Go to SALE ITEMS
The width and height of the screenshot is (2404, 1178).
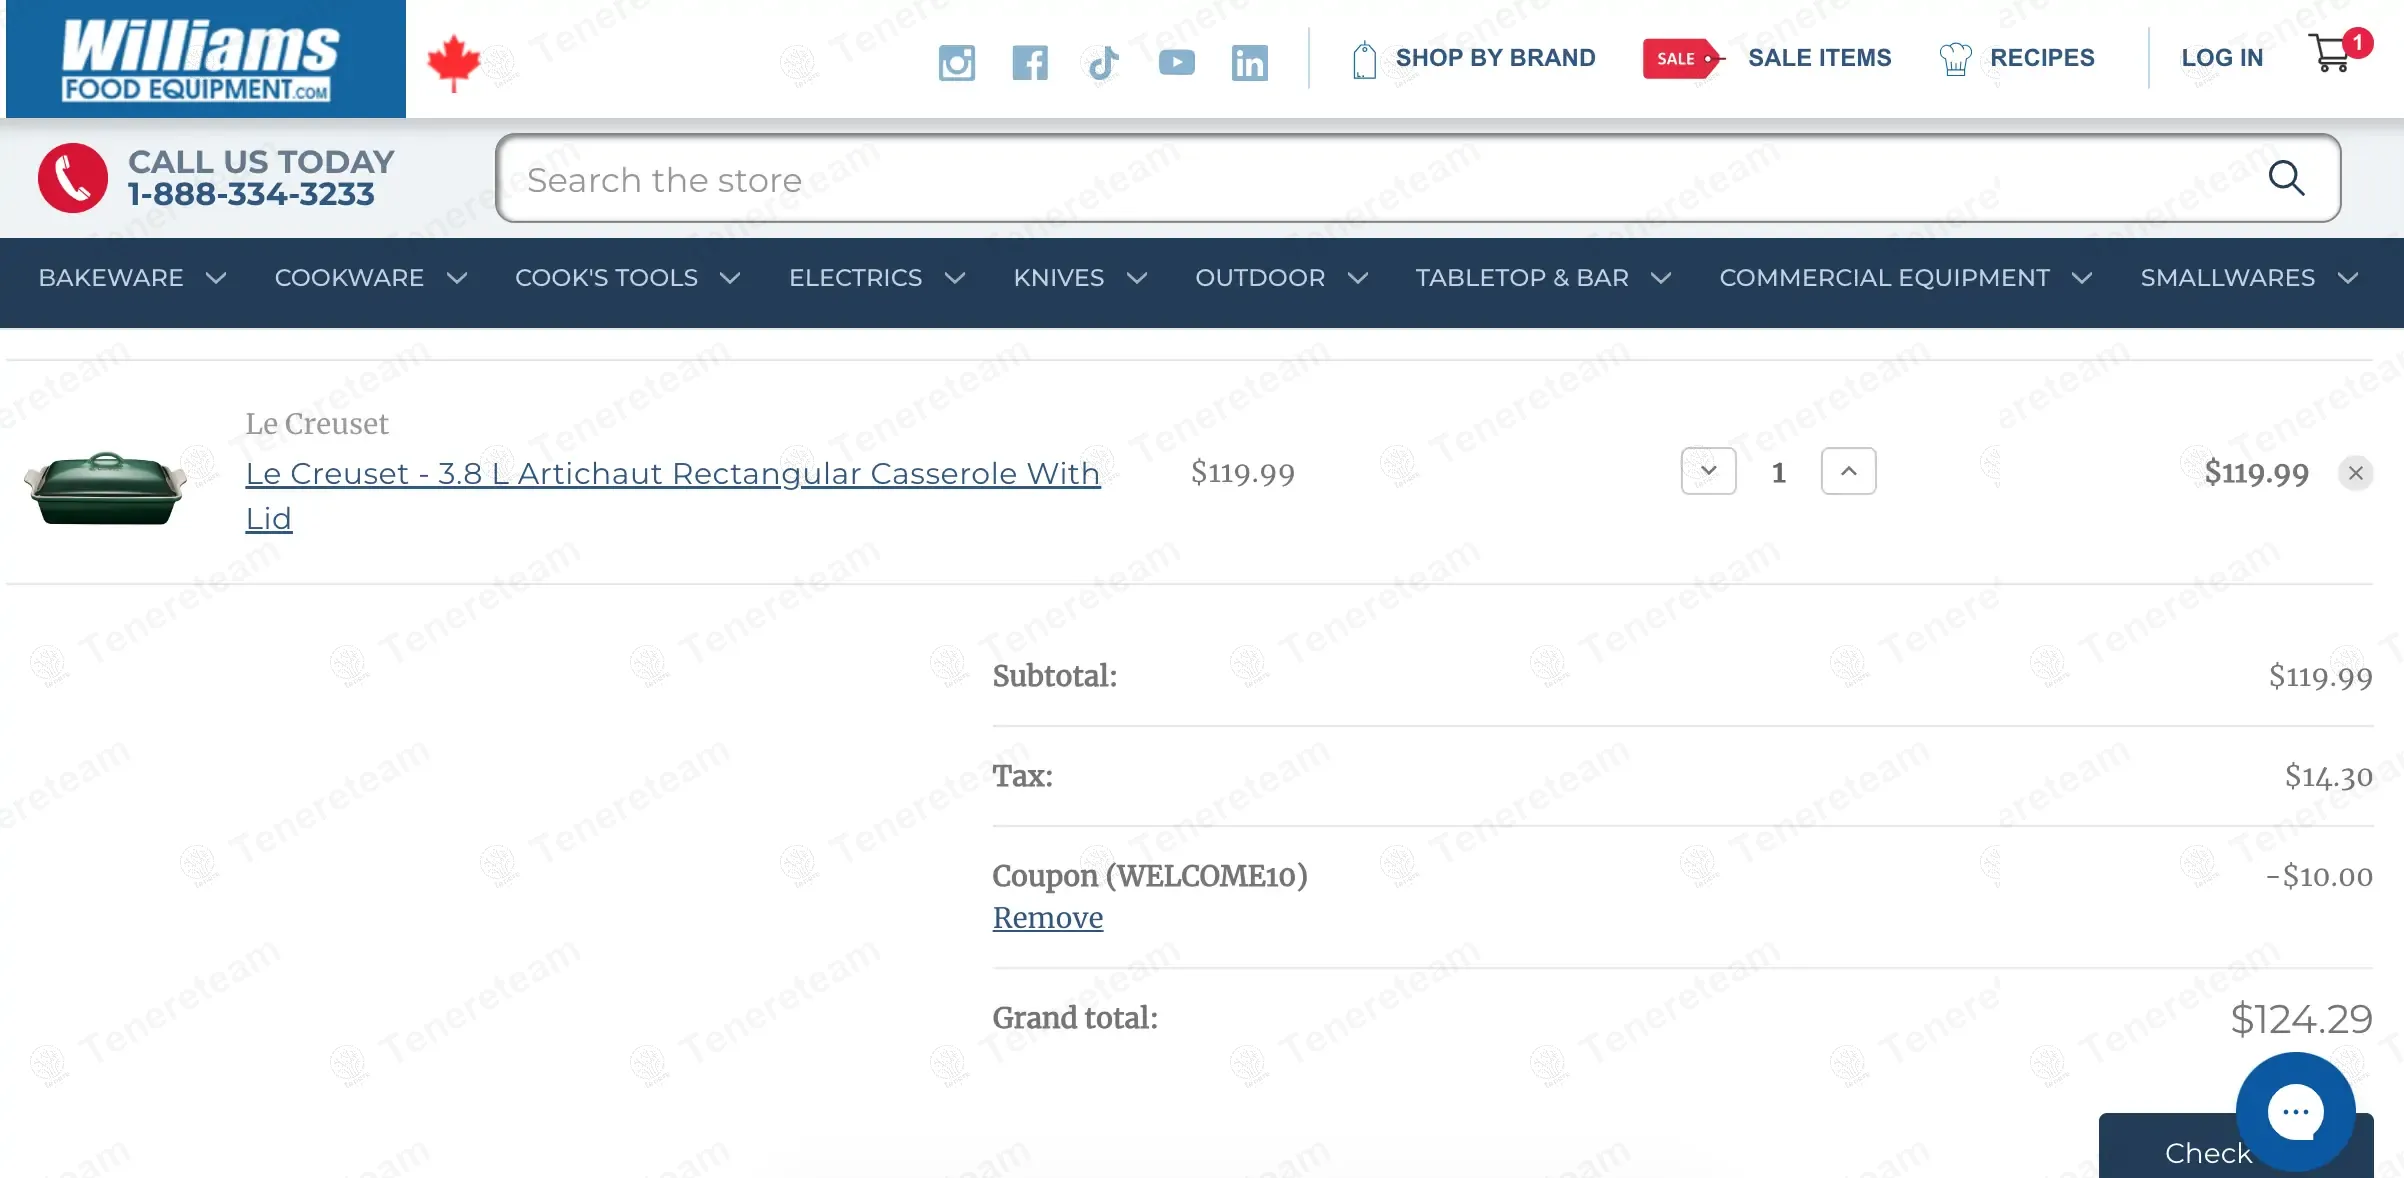tap(1819, 58)
